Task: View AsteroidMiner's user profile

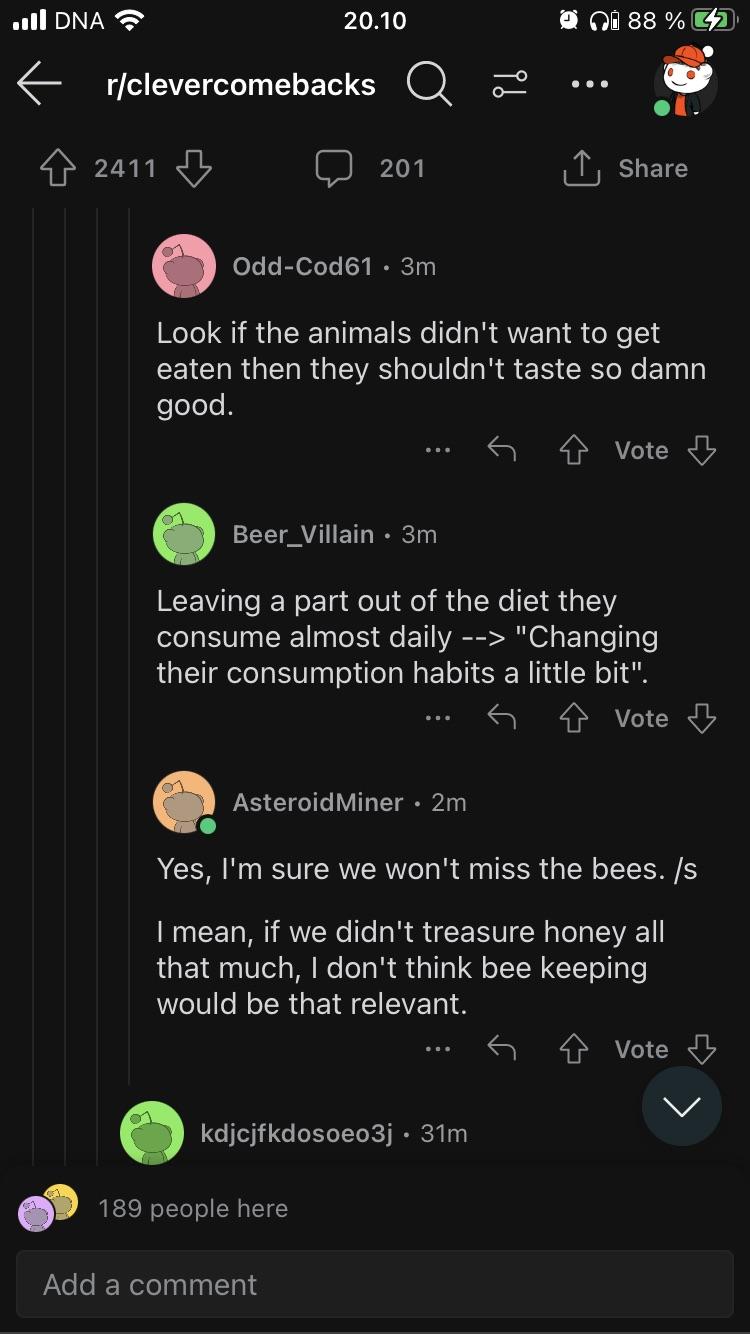Action: pos(319,801)
